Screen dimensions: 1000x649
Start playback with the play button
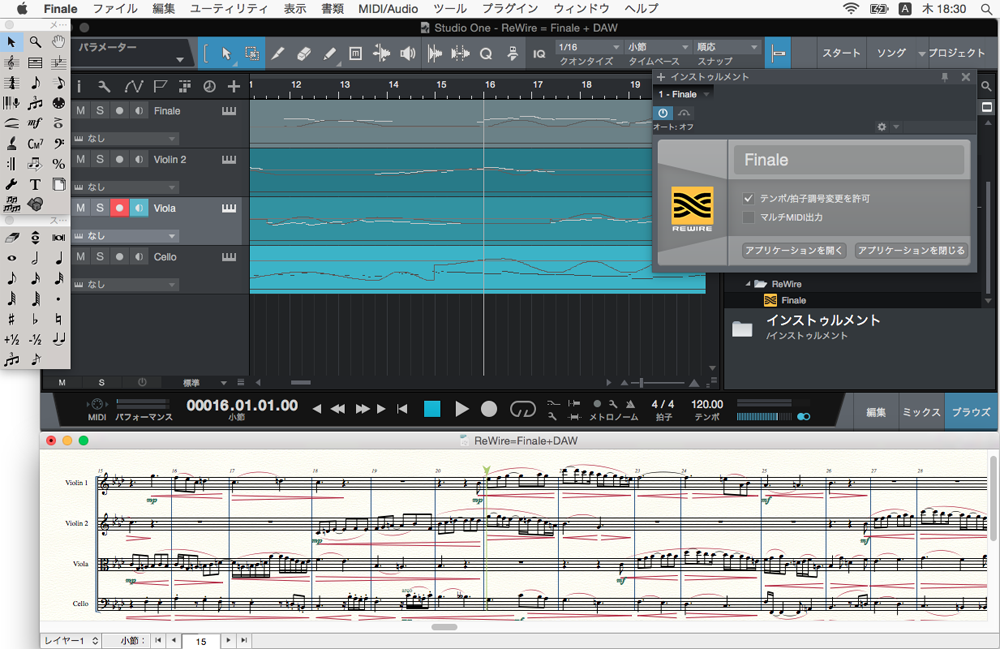pos(462,409)
